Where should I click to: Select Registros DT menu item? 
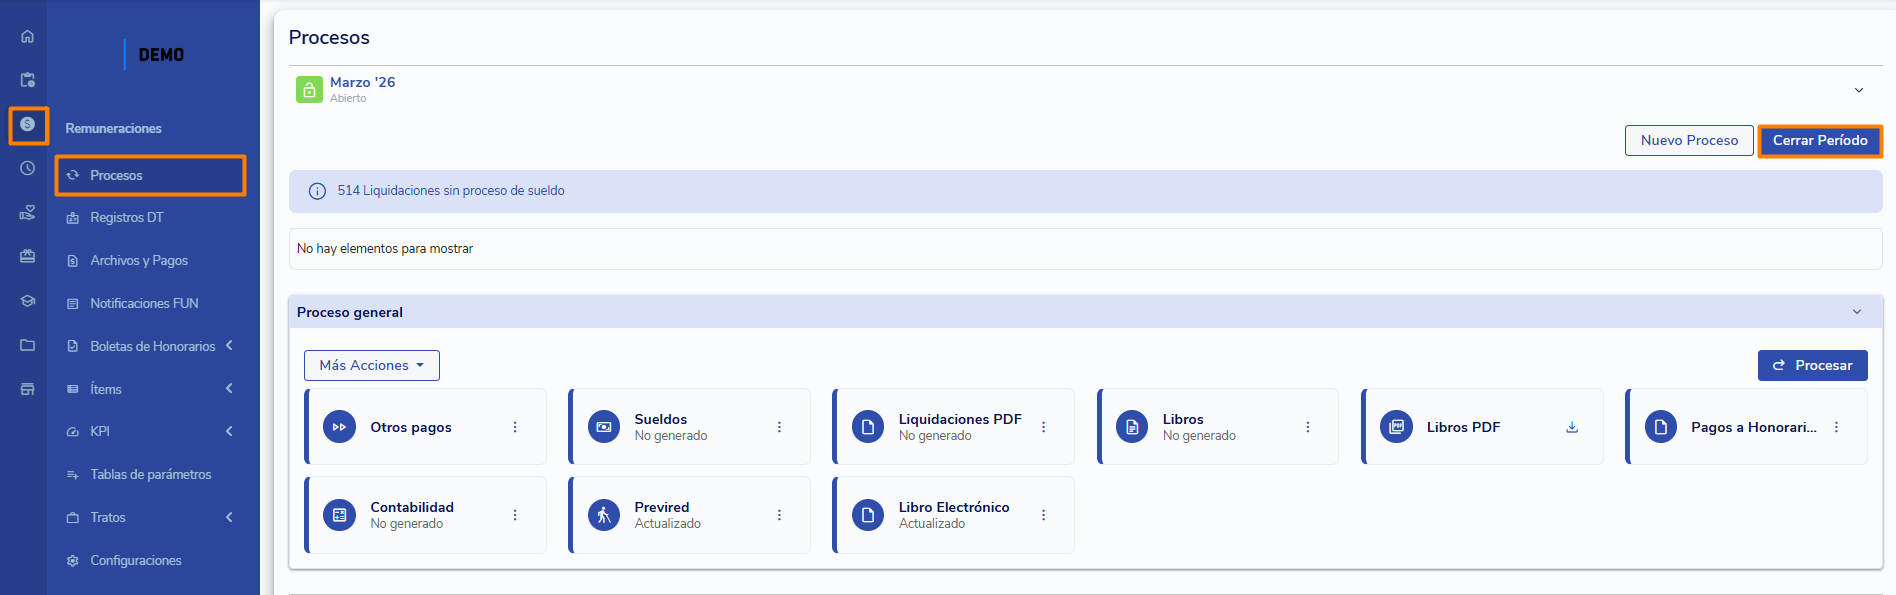(127, 218)
